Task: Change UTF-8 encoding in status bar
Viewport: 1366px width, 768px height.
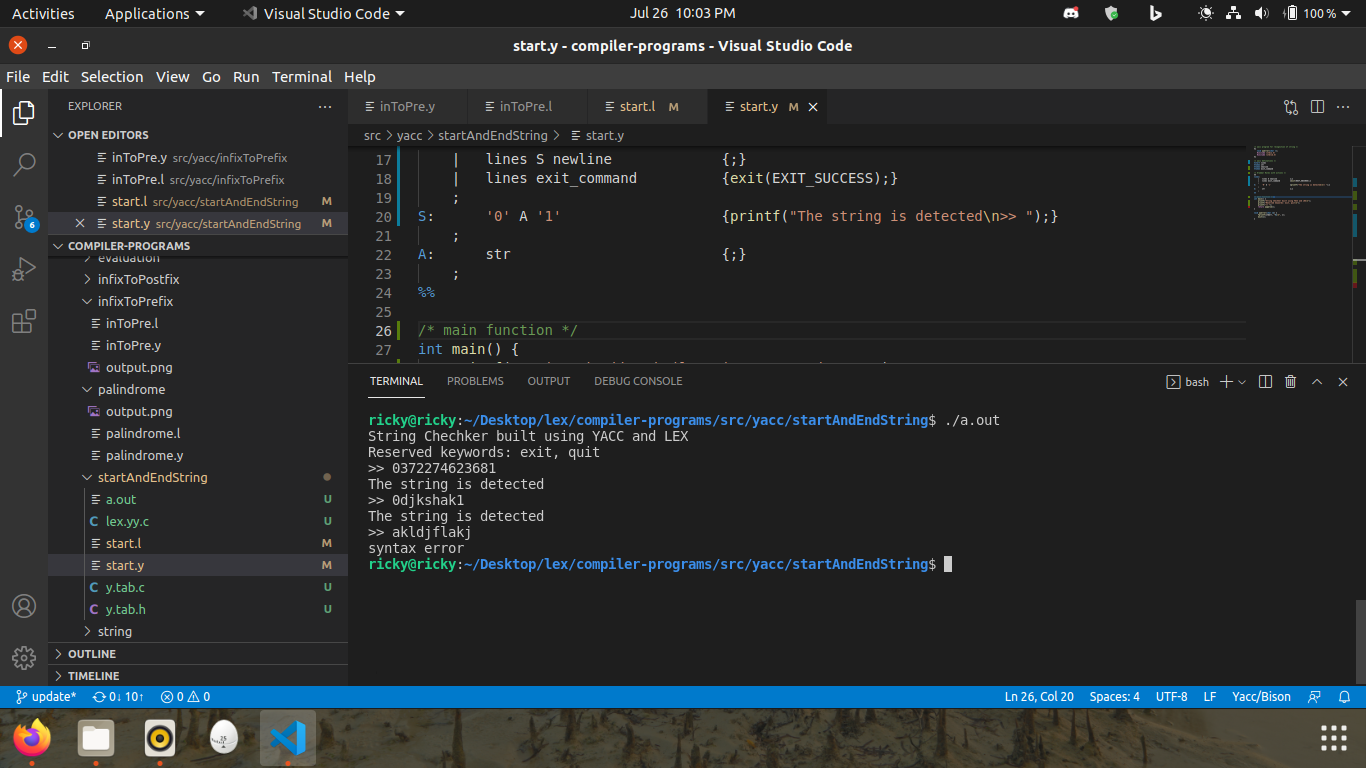Action: tap(1171, 696)
